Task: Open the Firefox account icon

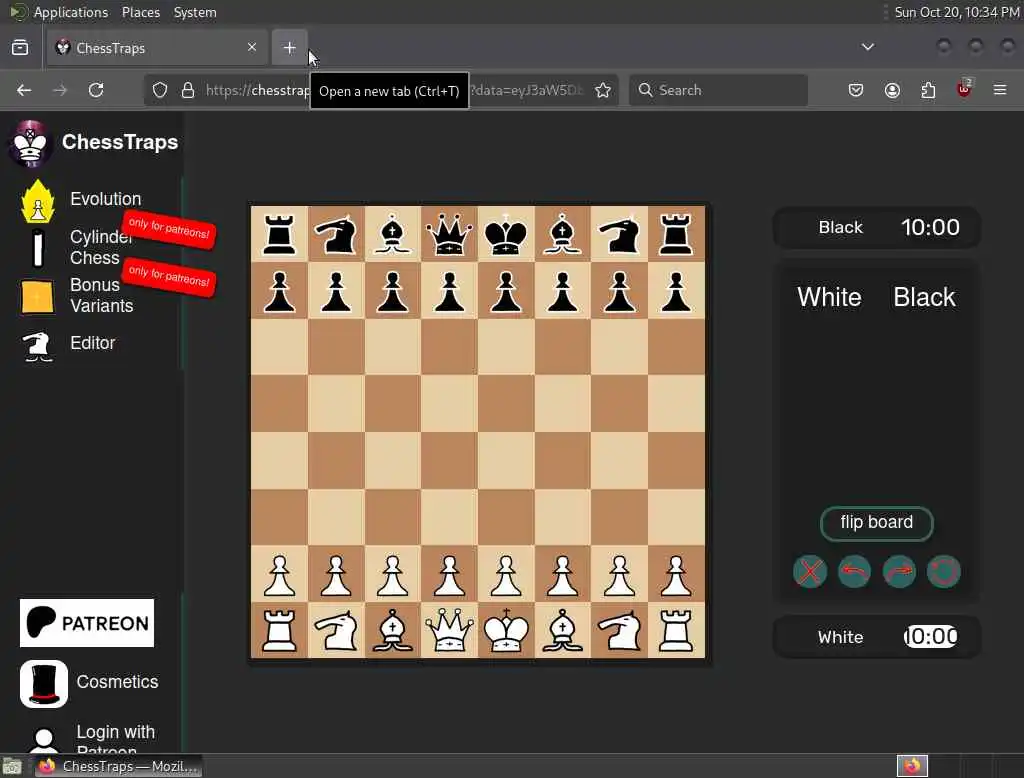Action: [892, 90]
